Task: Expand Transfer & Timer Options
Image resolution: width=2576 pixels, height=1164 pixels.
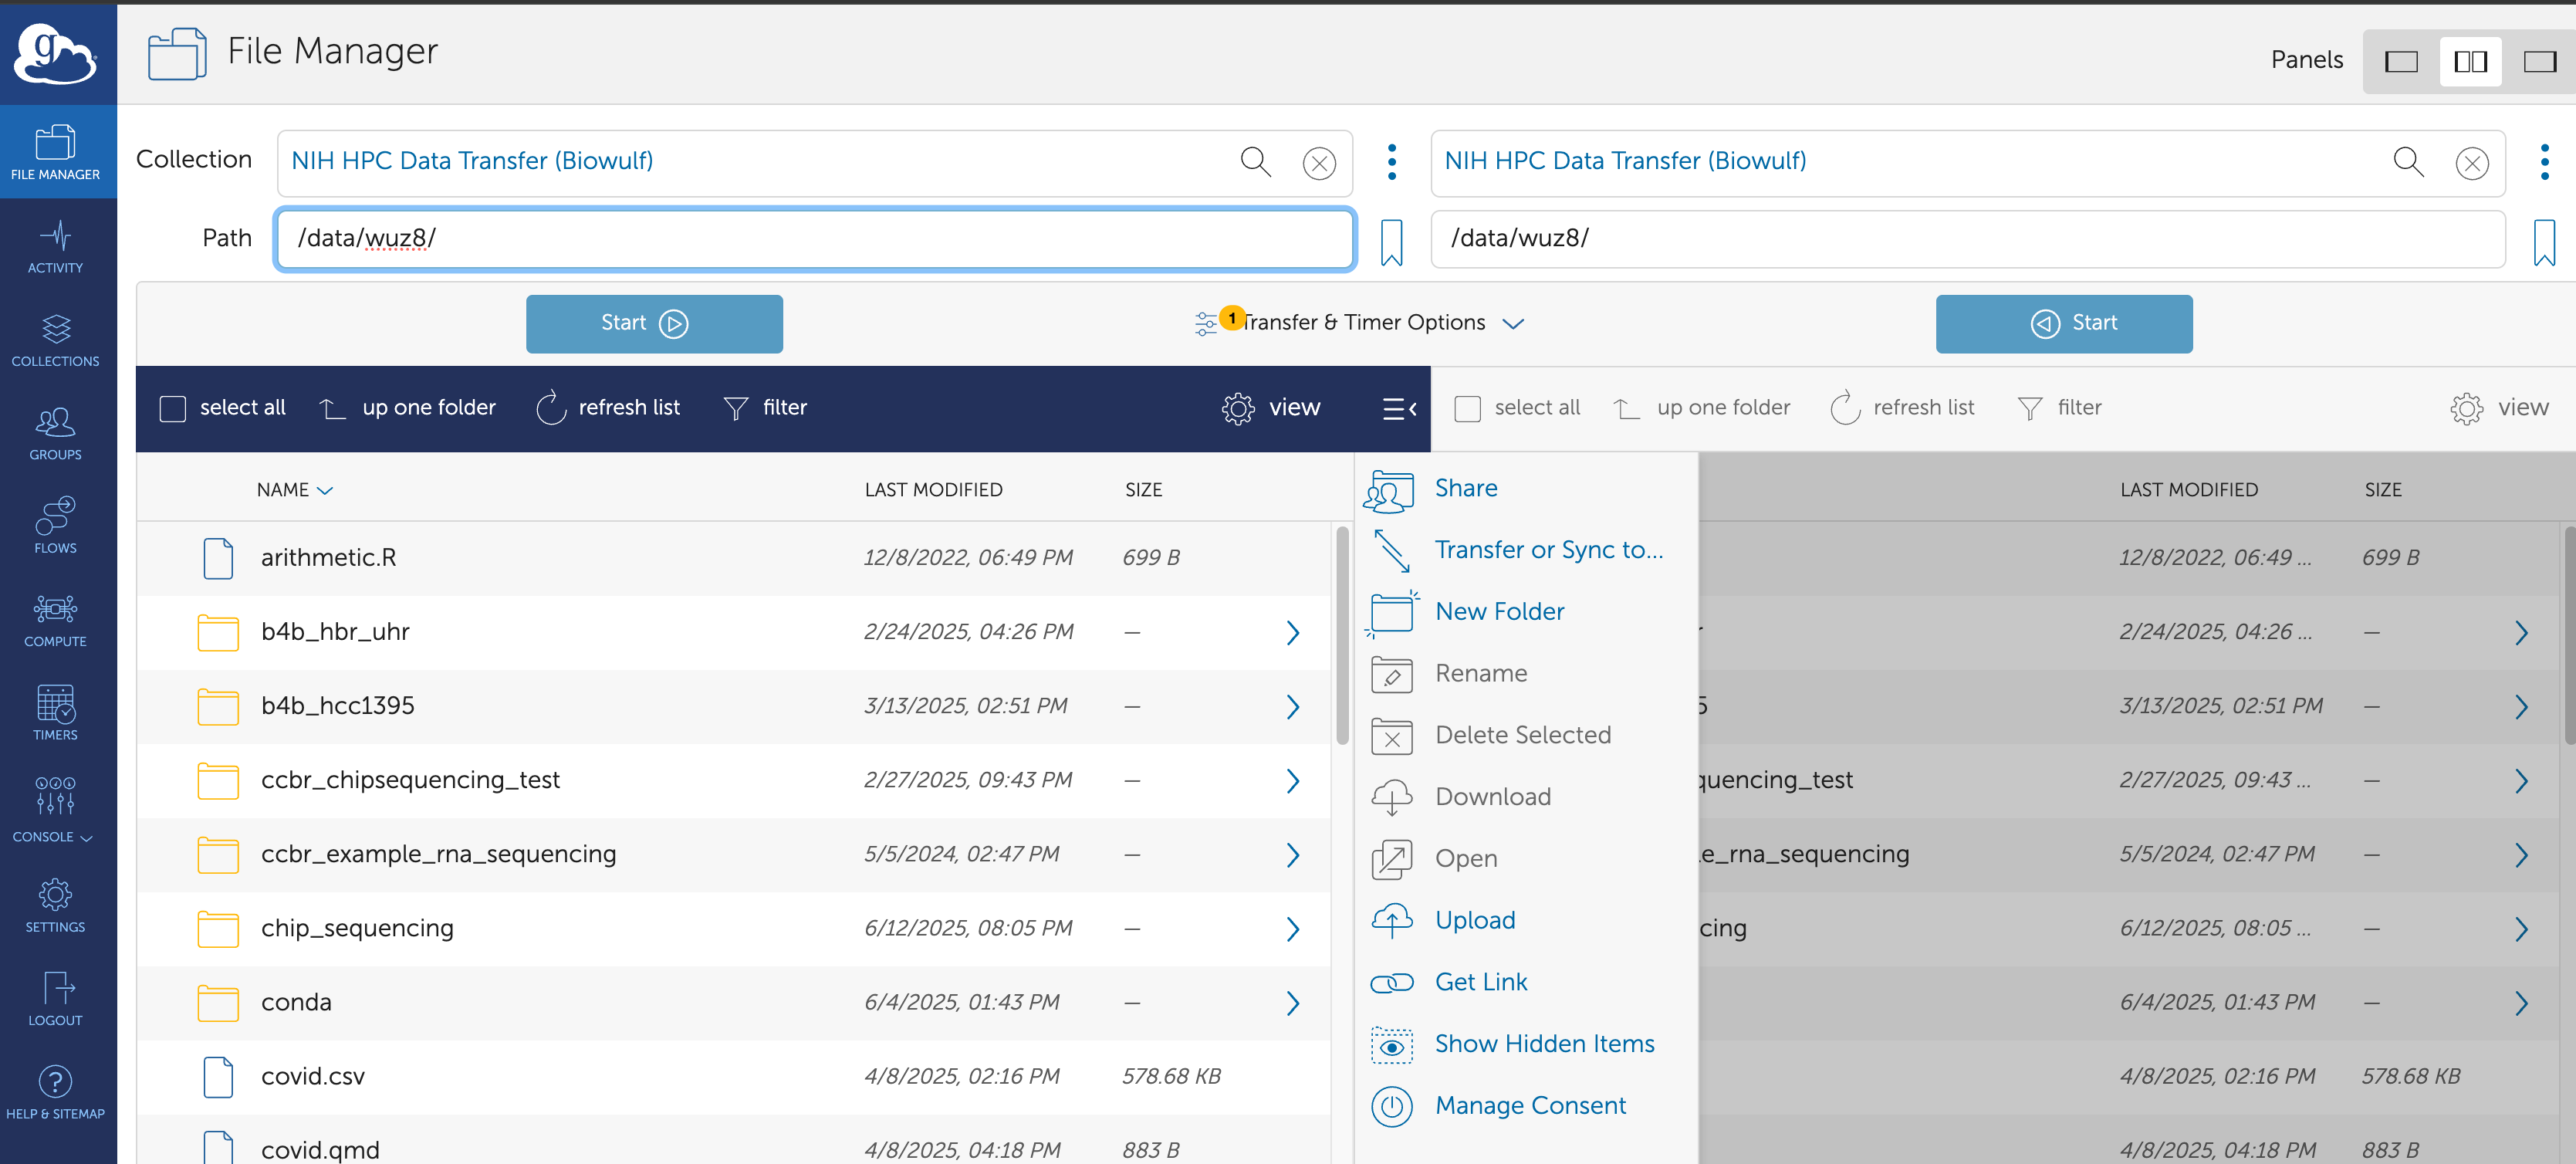Action: pyautogui.click(x=1362, y=323)
